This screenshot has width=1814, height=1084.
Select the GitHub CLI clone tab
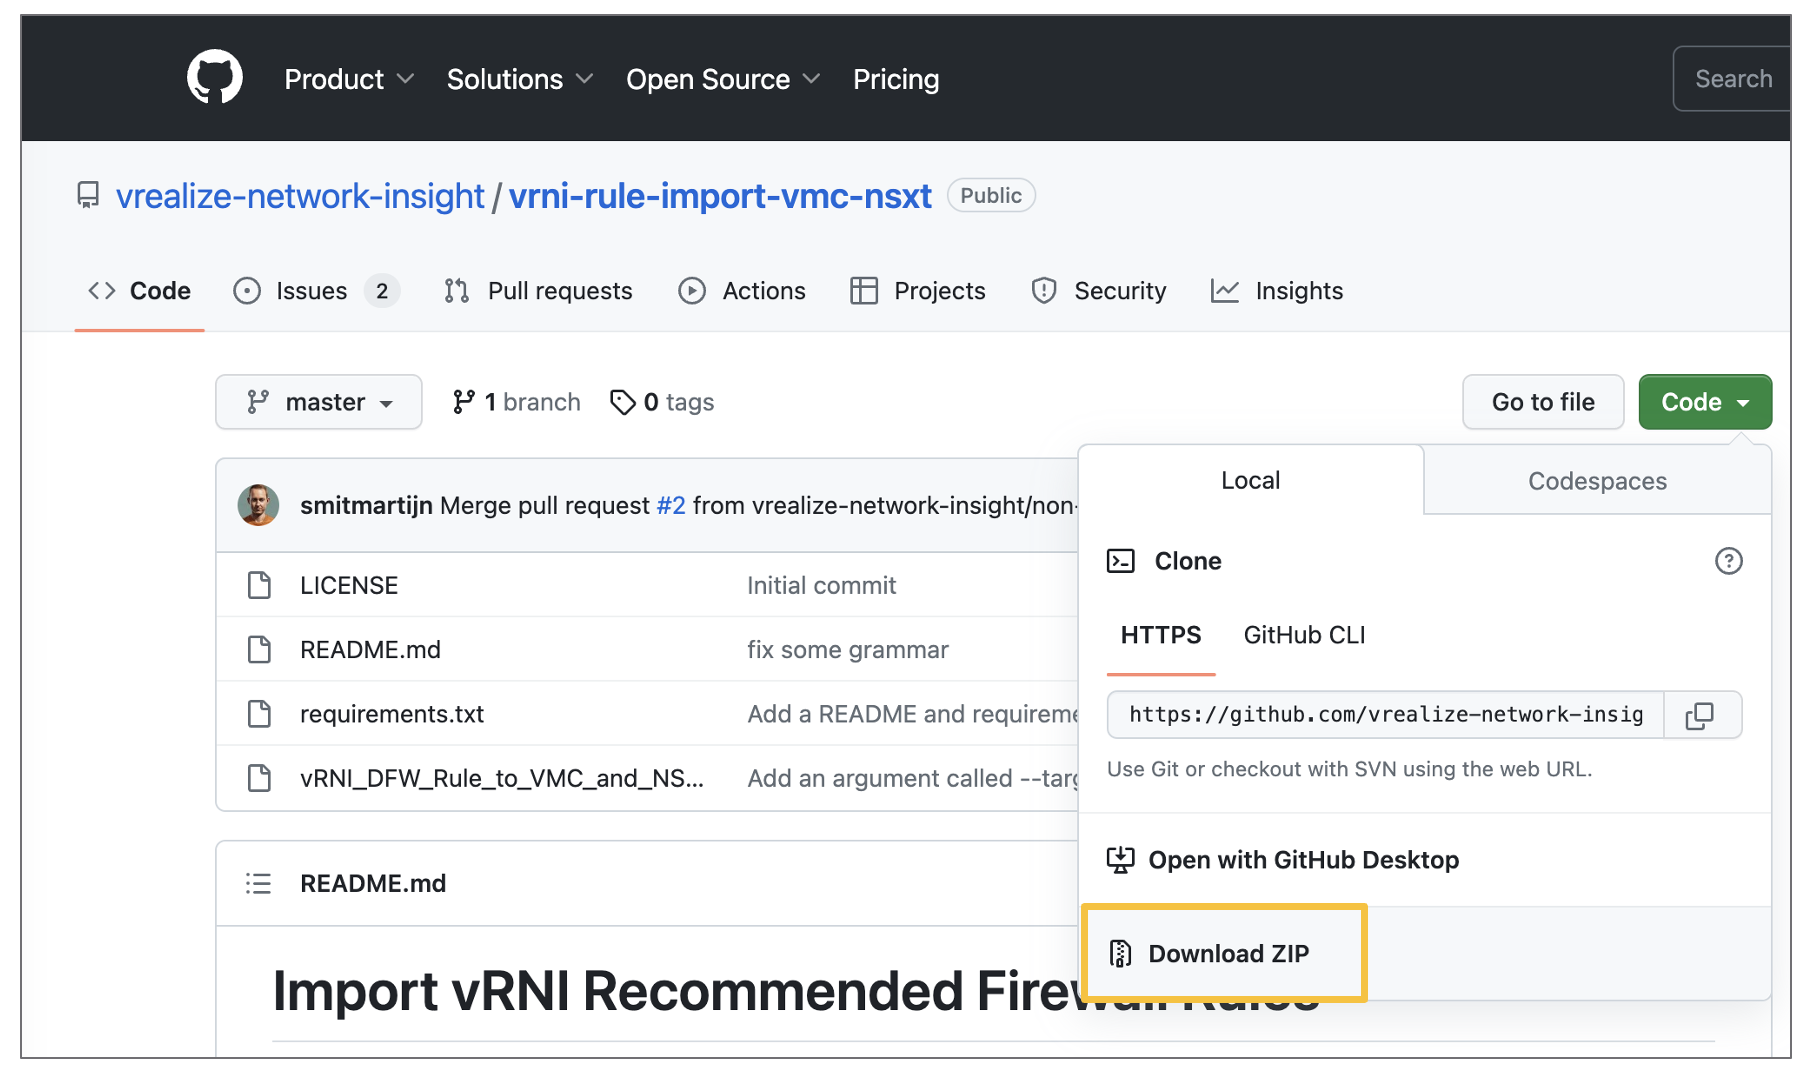[x=1304, y=635]
